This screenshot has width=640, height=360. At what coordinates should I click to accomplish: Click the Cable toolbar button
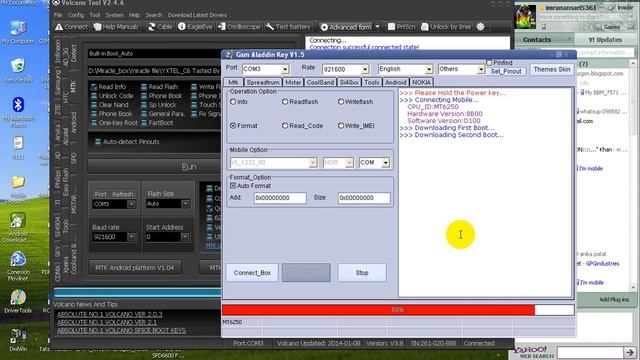click(160, 27)
